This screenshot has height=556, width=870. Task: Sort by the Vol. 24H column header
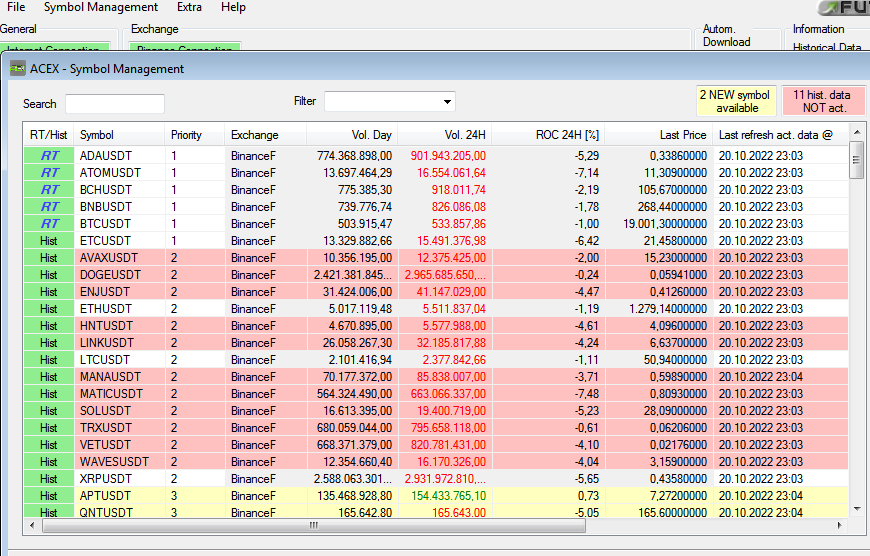[x=444, y=135]
